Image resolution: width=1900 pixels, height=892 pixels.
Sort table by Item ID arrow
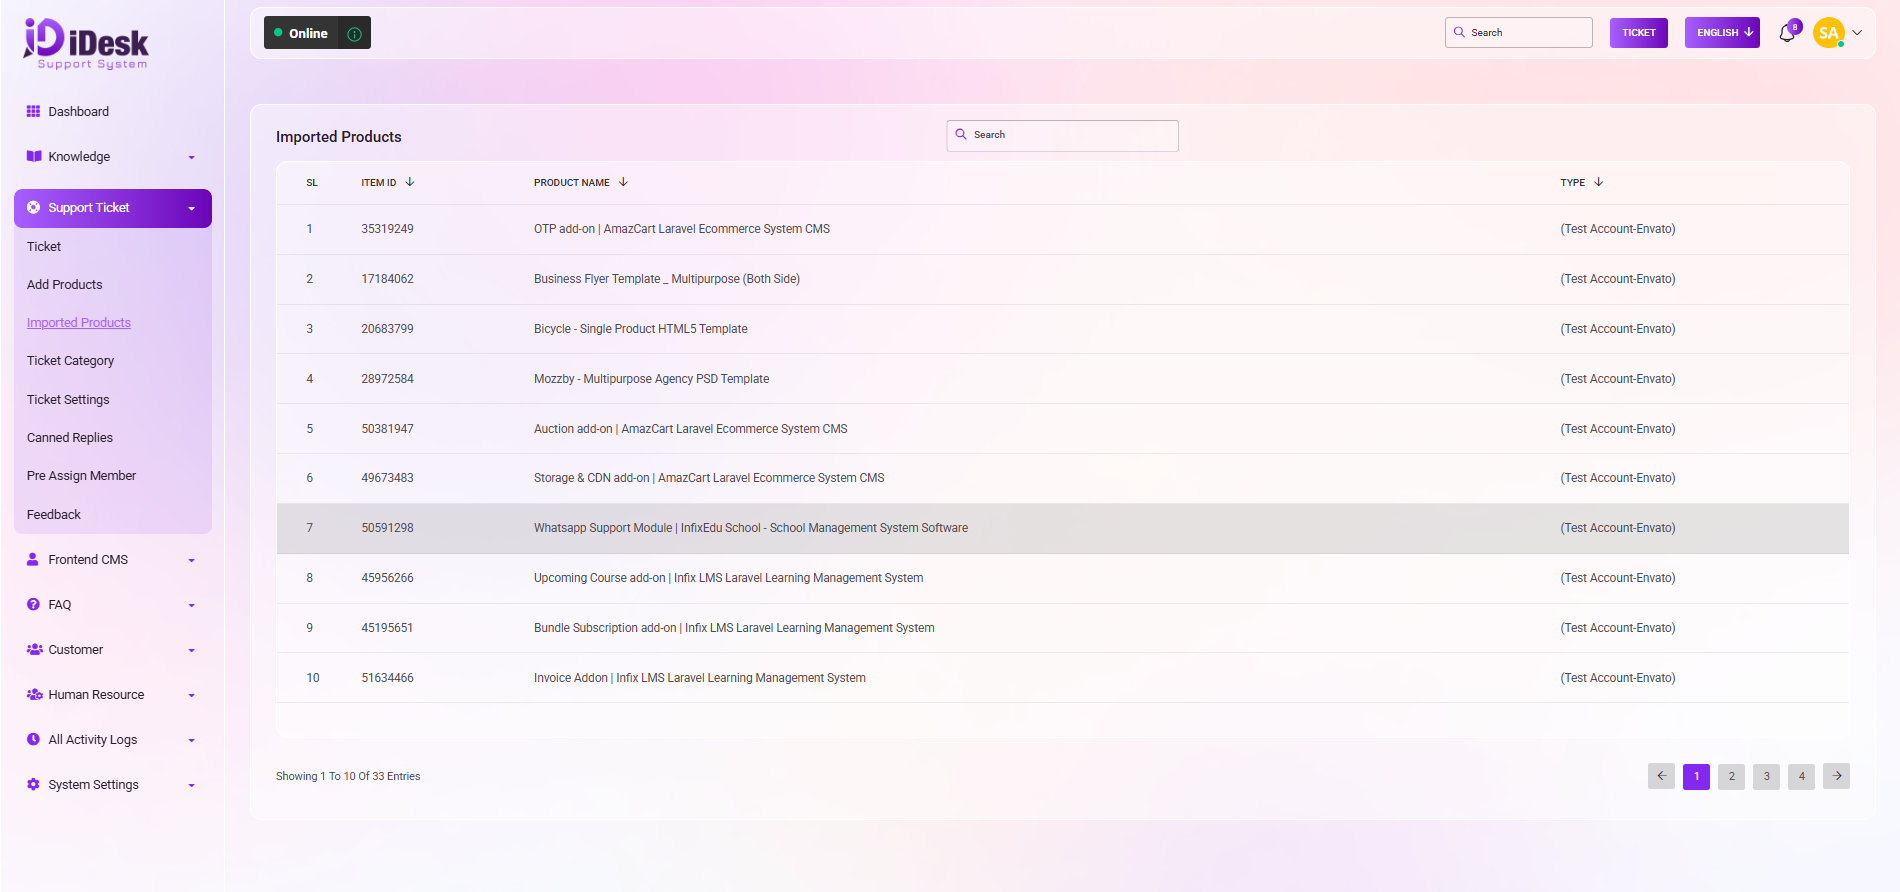410,182
